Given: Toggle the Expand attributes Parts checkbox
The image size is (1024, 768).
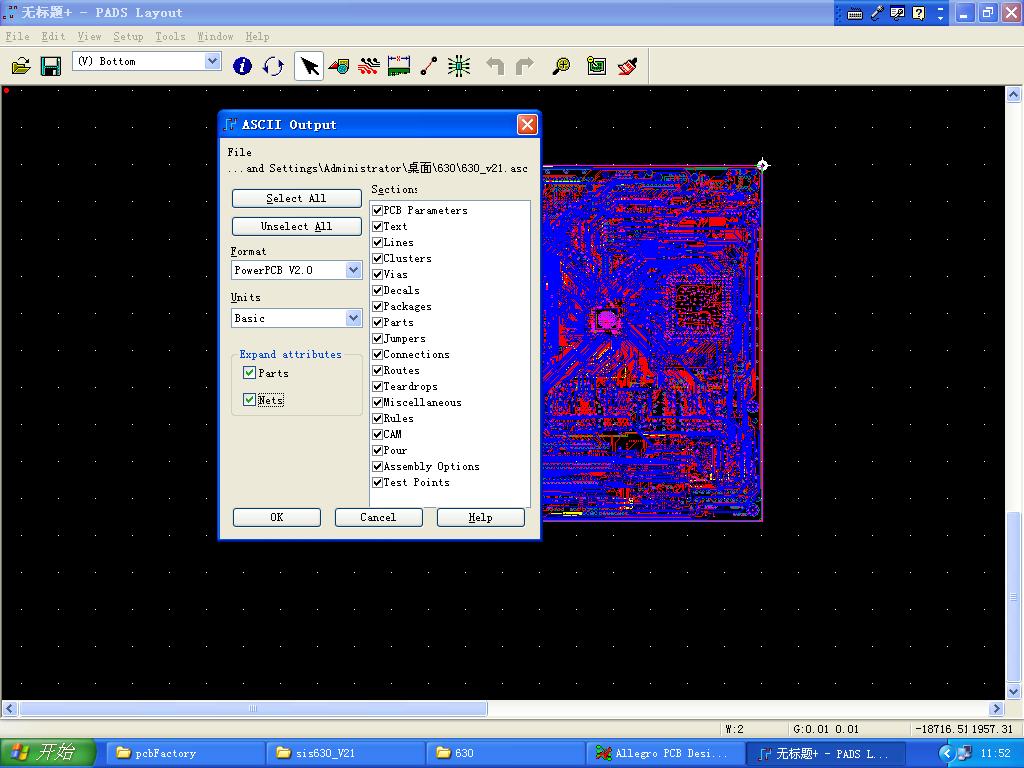Looking at the screenshot, I should pyautogui.click(x=250, y=373).
